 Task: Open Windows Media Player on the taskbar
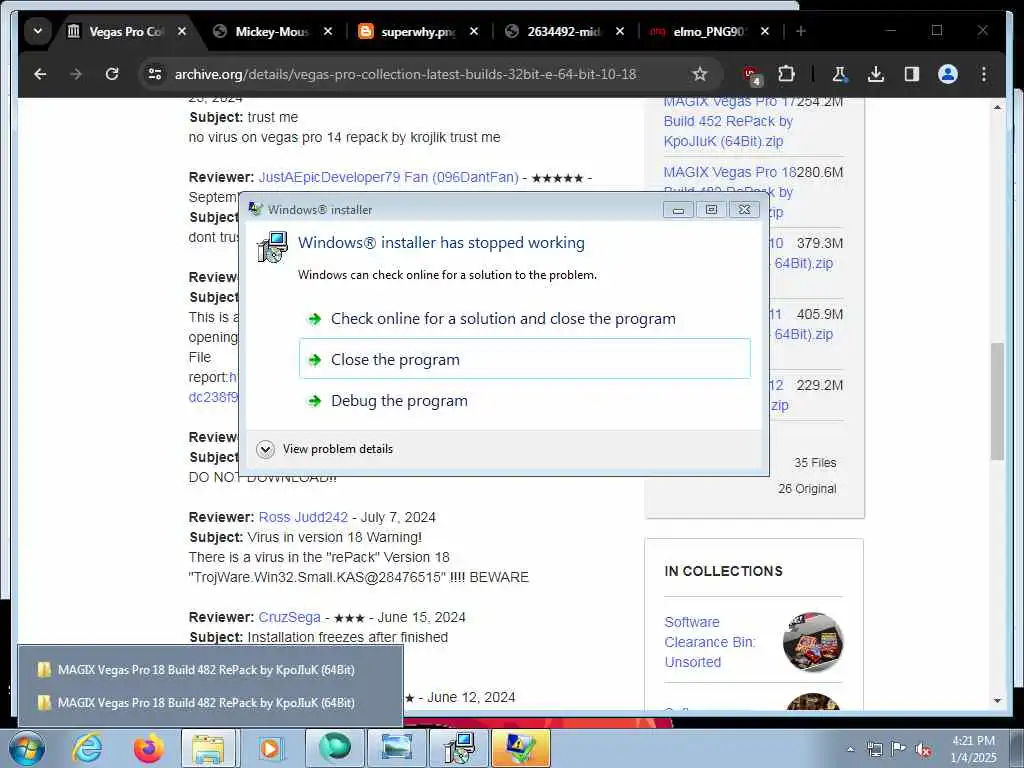[270, 748]
